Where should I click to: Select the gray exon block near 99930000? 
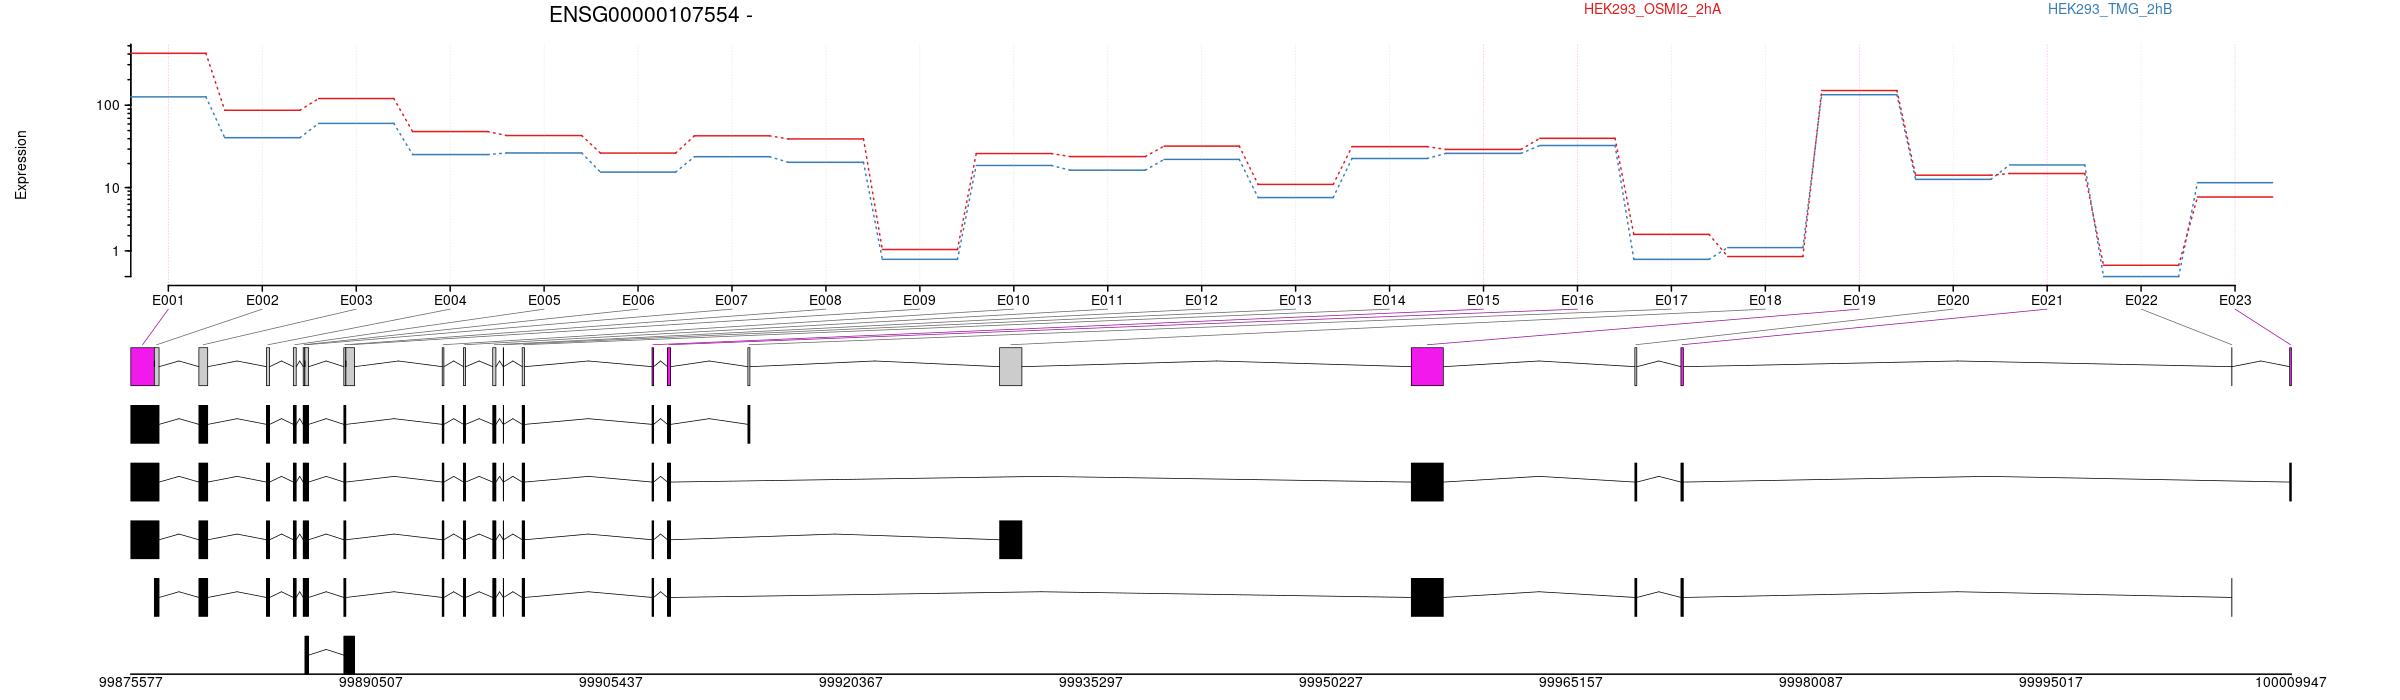(x=1011, y=366)
